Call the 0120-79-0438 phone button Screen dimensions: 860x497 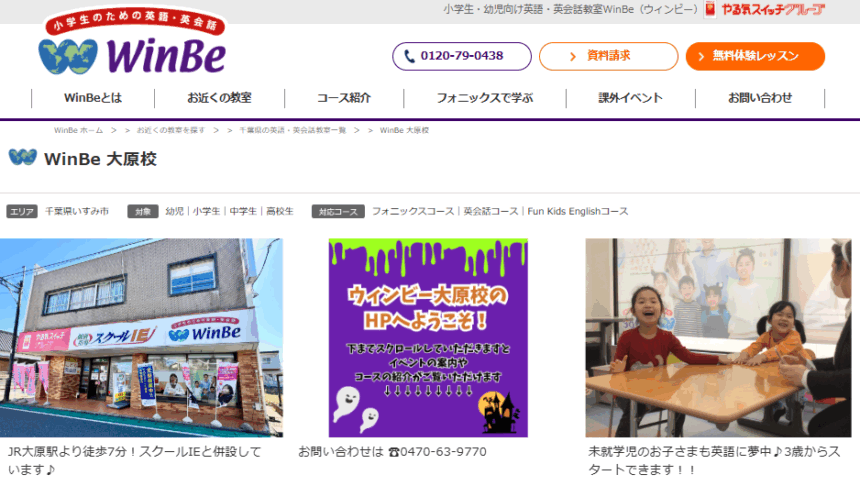(x=461, y=57)
